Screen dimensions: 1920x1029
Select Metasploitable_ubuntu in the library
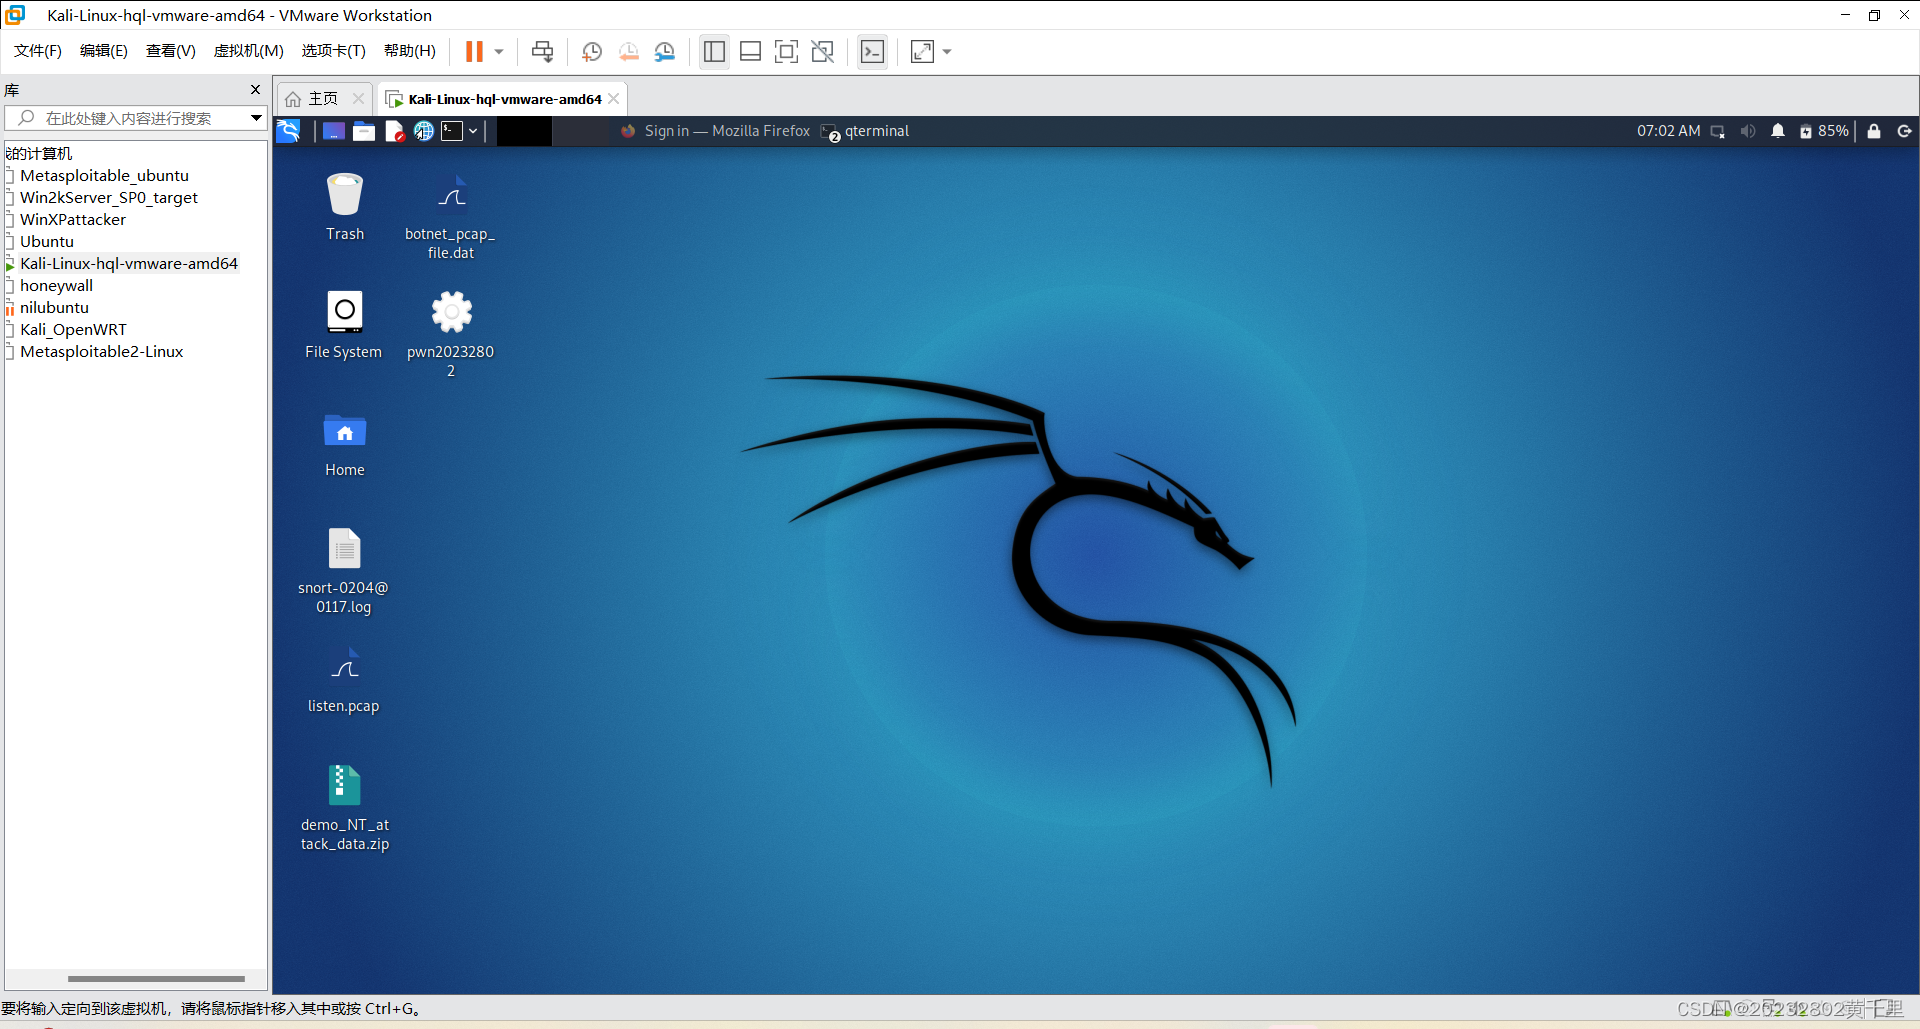pyautogui.click(x=104, y=175)
